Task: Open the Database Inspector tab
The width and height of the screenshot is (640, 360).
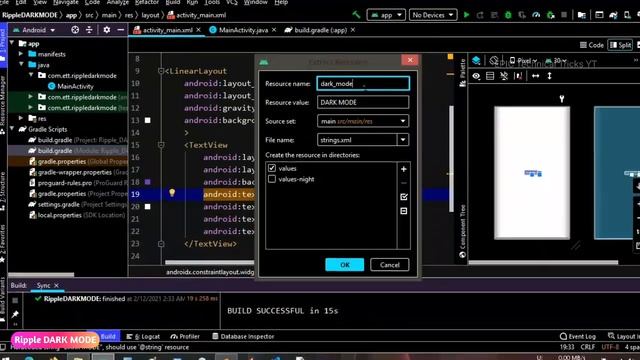Action: click(x=243, y=336)
